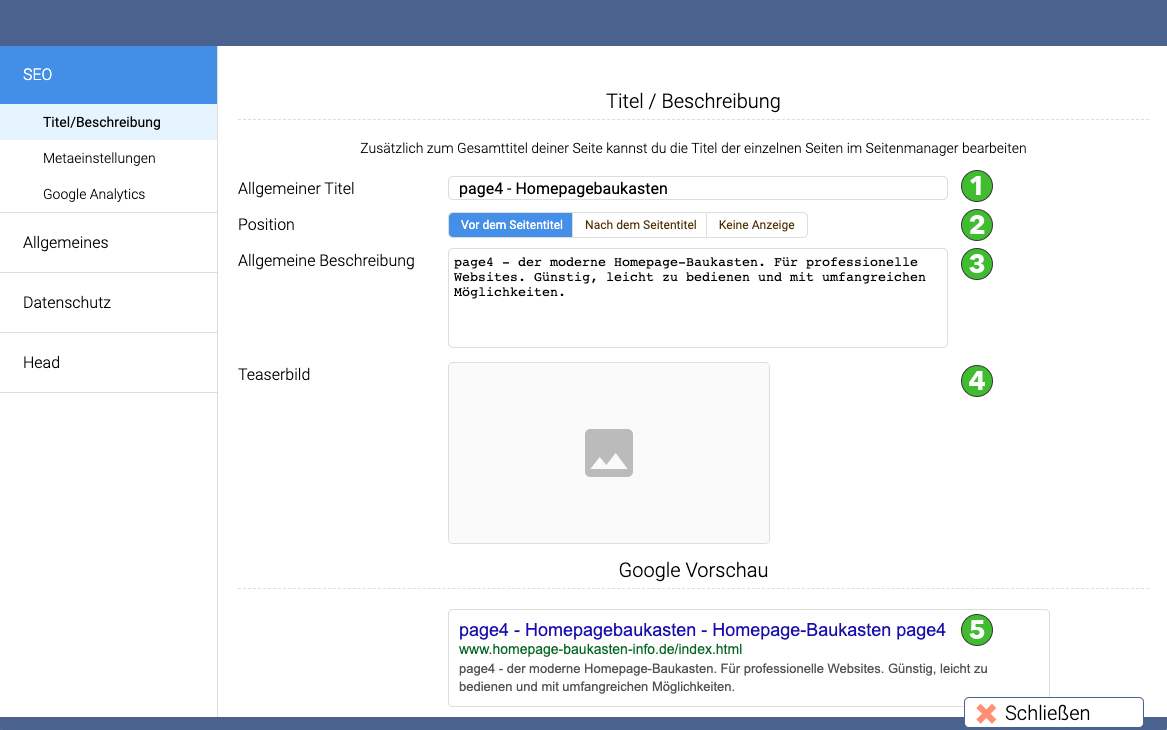
Task: Click green step badge 4 beside Teaserbild
Action: click(x=976, y=381)
